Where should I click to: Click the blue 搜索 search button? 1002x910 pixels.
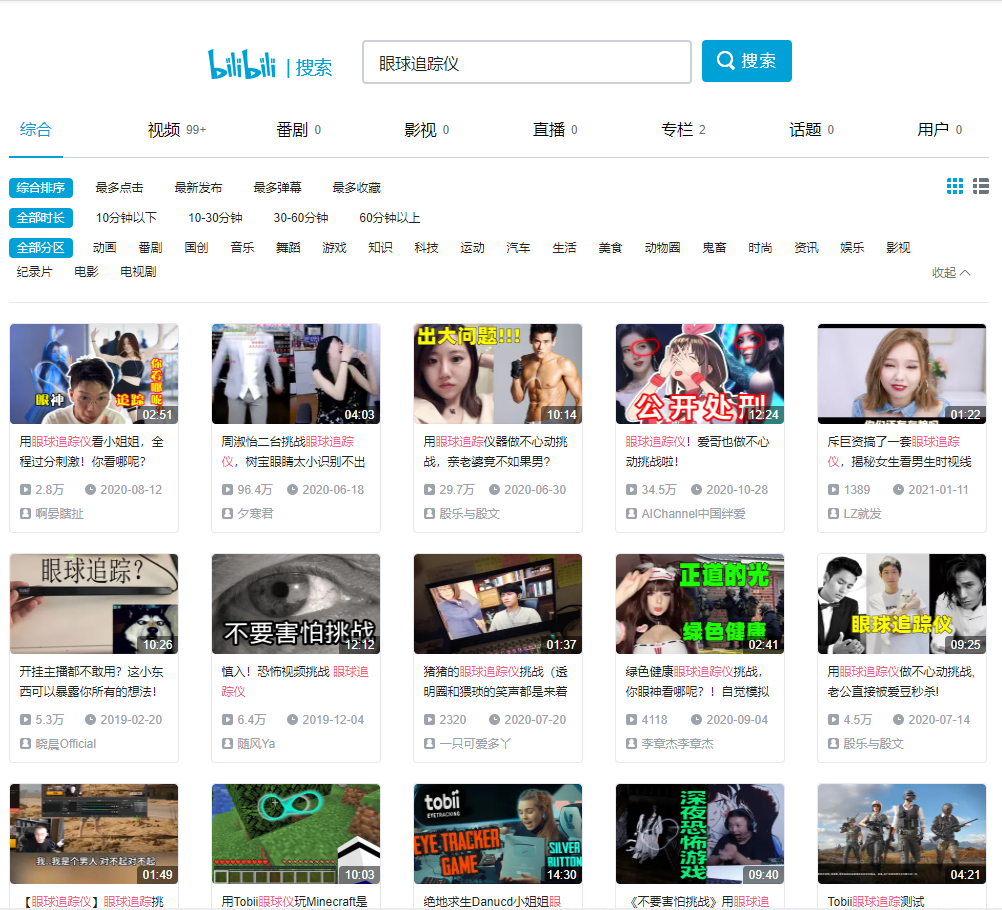746,61
